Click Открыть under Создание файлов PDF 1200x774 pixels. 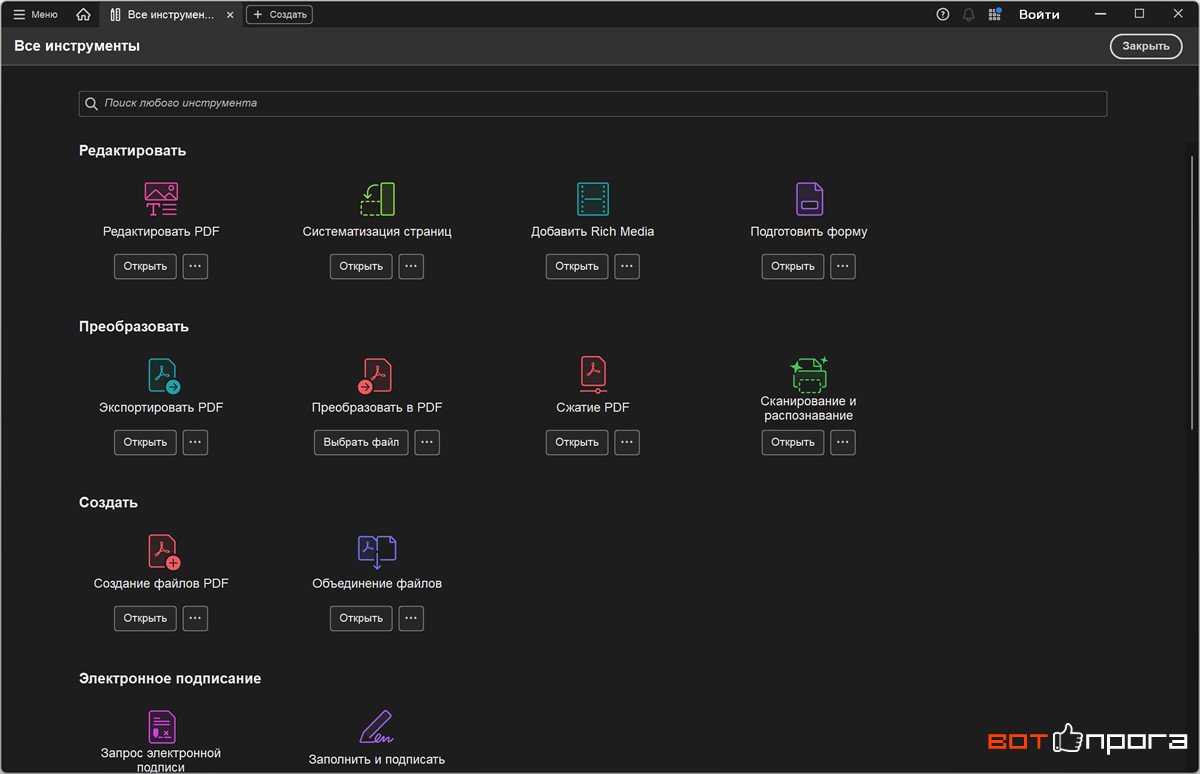tap(145, 618)
